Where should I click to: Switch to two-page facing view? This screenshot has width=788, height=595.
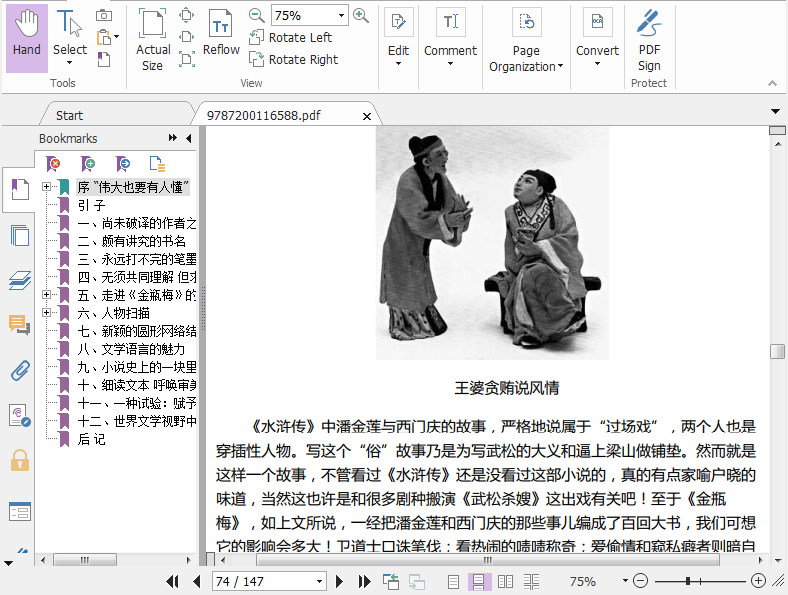[x=506, y=581]
